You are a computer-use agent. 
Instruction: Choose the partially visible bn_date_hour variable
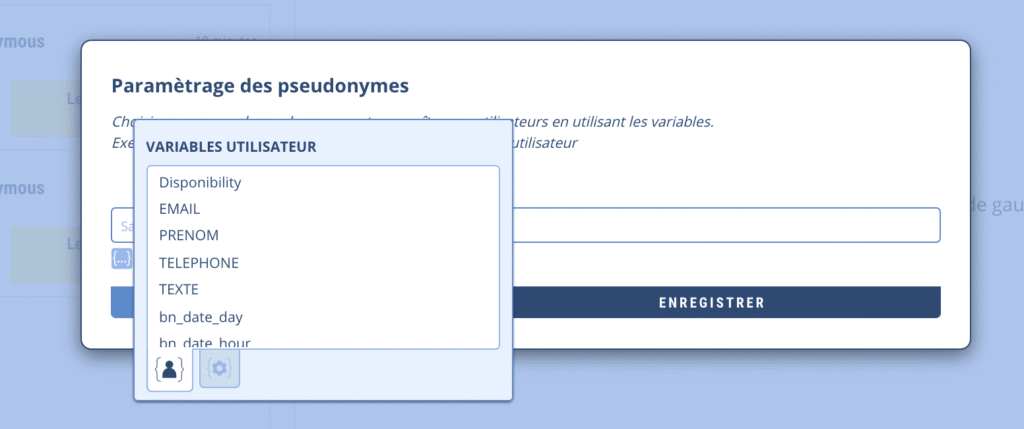coord(204,342)
